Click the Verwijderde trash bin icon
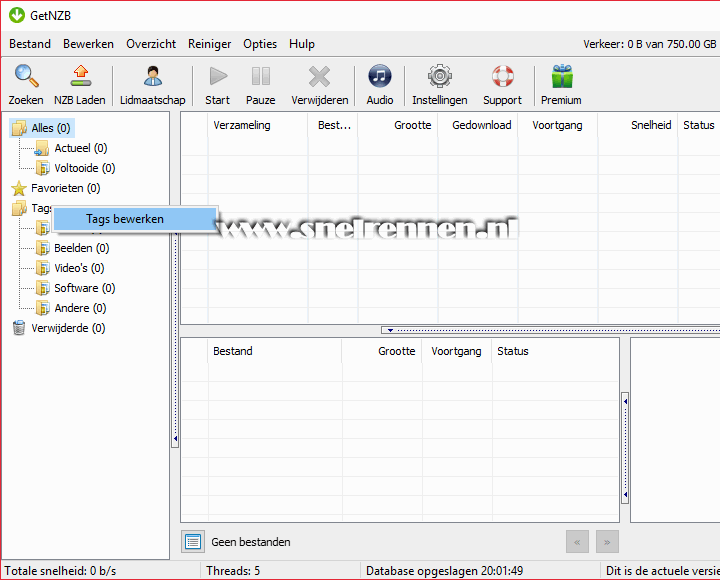720x580 pixels. pos(19,328)
